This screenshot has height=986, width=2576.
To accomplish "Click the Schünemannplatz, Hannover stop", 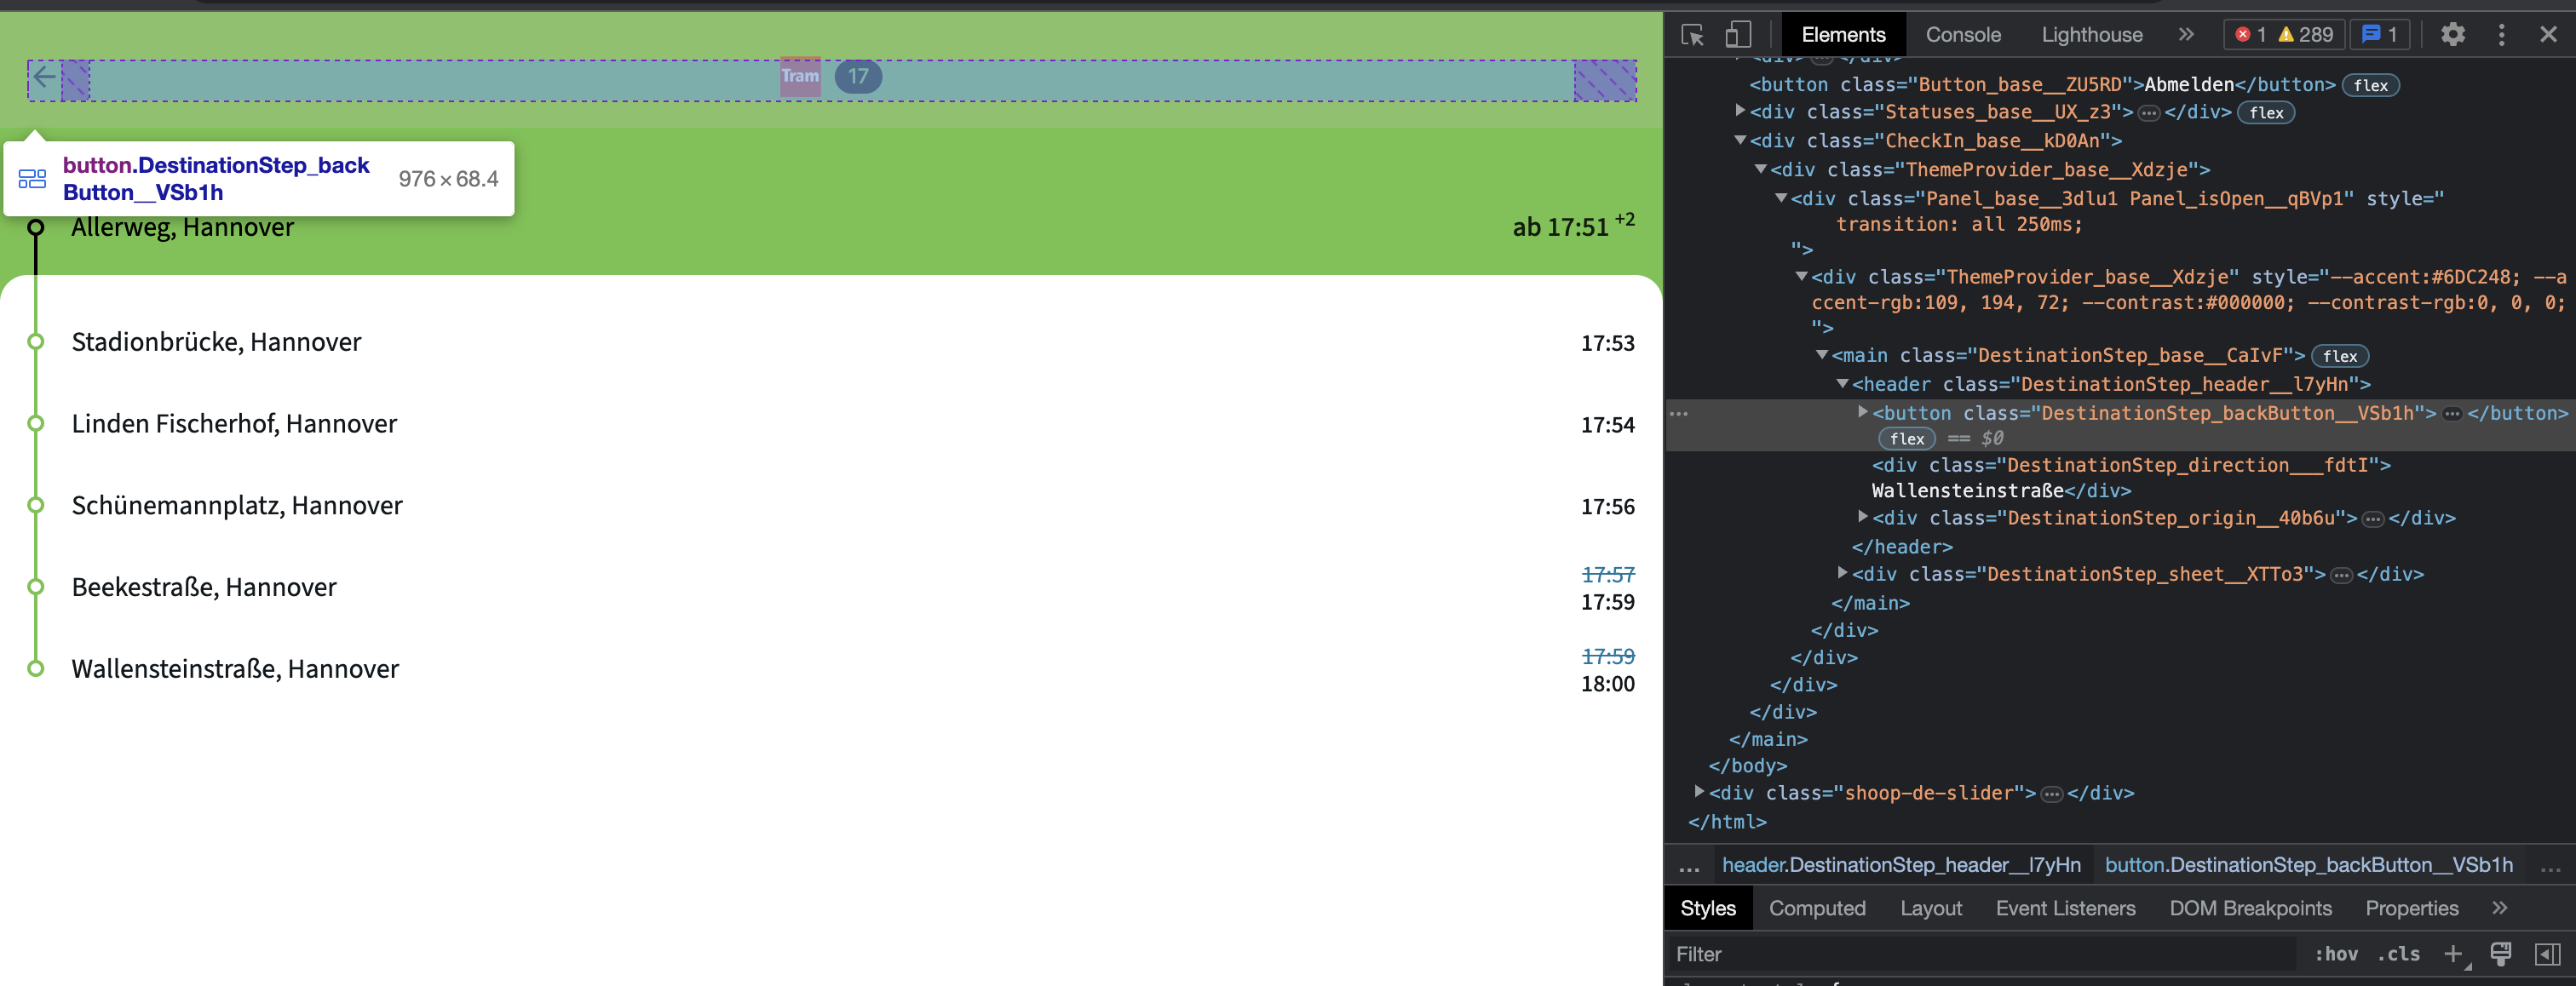I will point(237,506).
